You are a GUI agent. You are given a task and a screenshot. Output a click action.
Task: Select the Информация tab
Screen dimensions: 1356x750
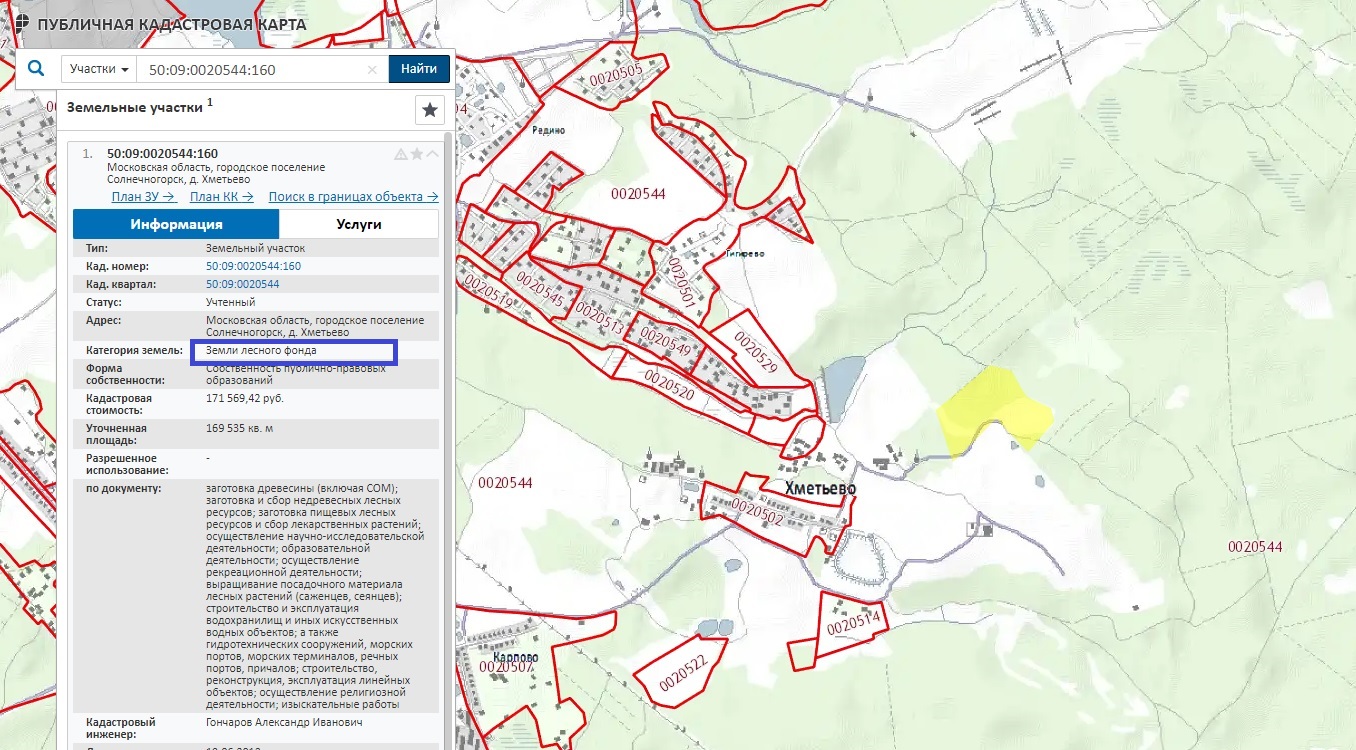(176, 224)
